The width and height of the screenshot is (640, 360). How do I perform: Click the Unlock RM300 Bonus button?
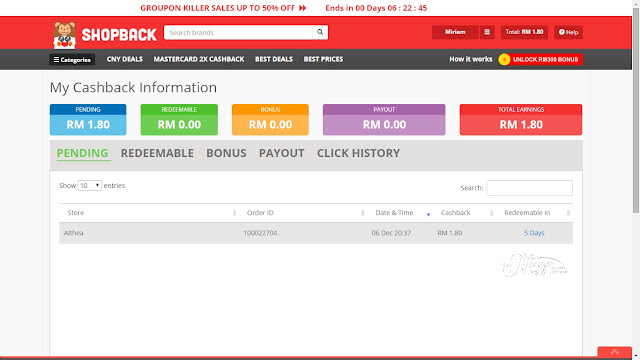[x=545, y=60]
